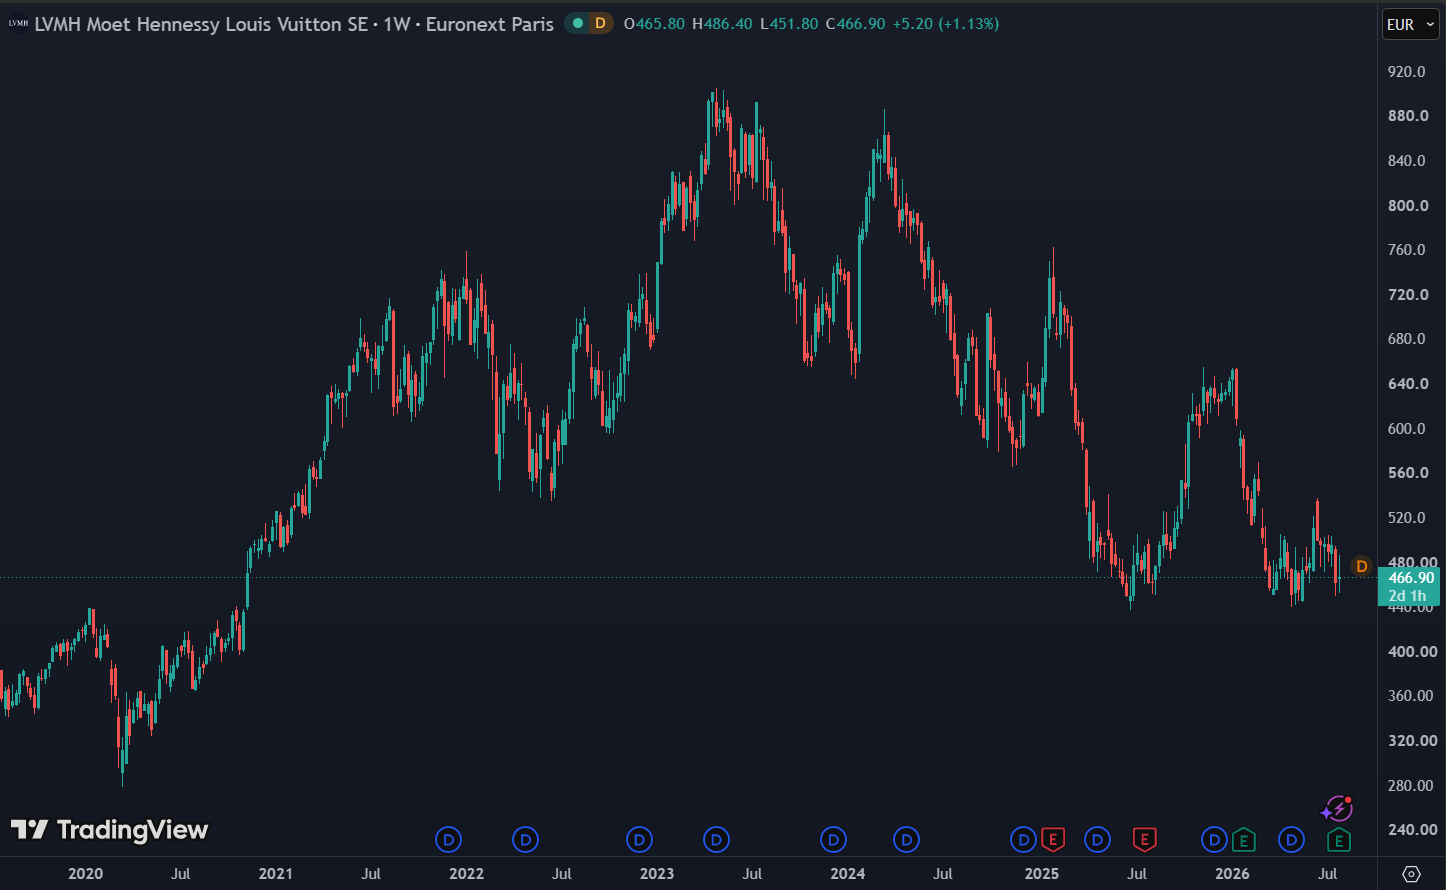Click the 880.0 price axis label
Screen dimensions: 1446x890
(1406, 116)
